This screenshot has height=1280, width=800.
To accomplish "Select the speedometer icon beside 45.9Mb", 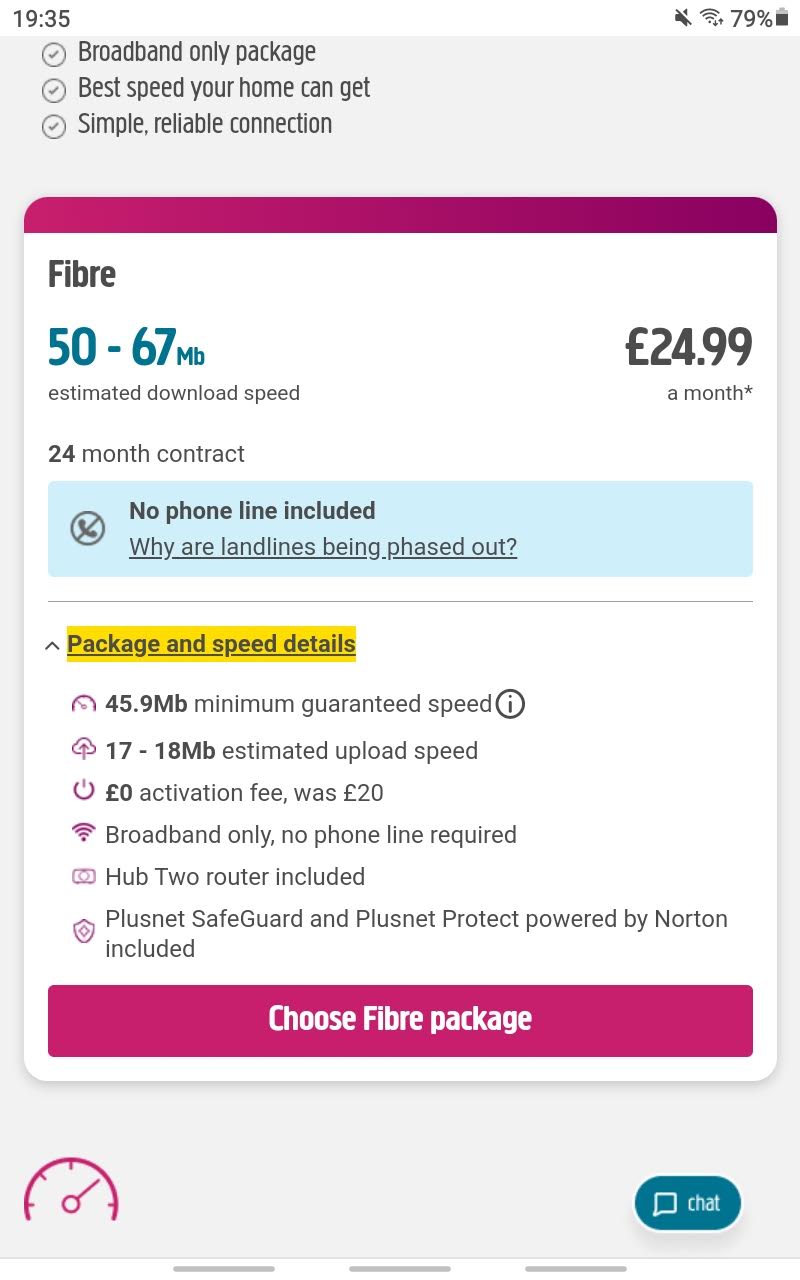I will [84, 703].
